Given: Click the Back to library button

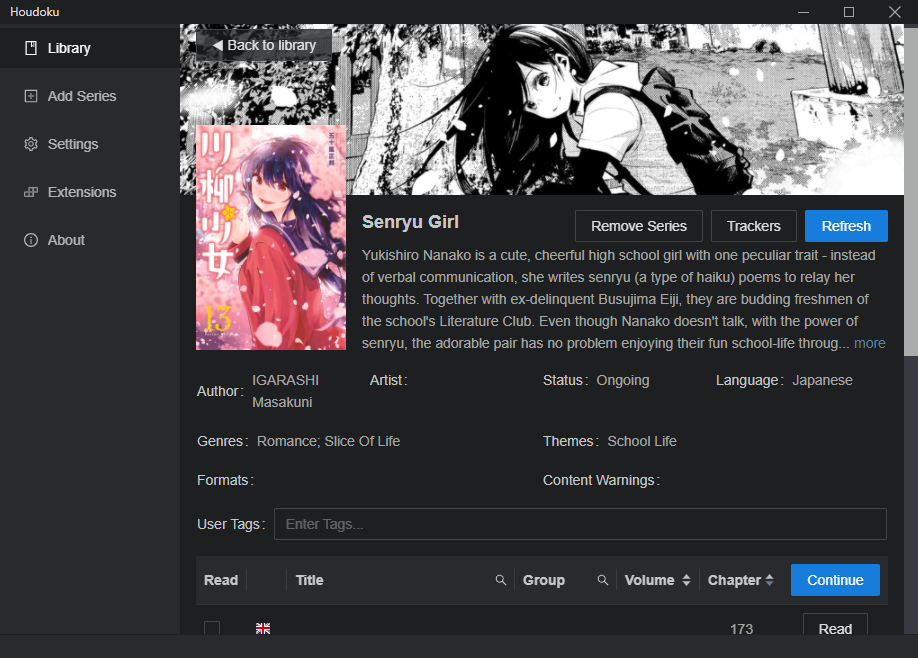Looking at the screenshot, I should [264, 45].
